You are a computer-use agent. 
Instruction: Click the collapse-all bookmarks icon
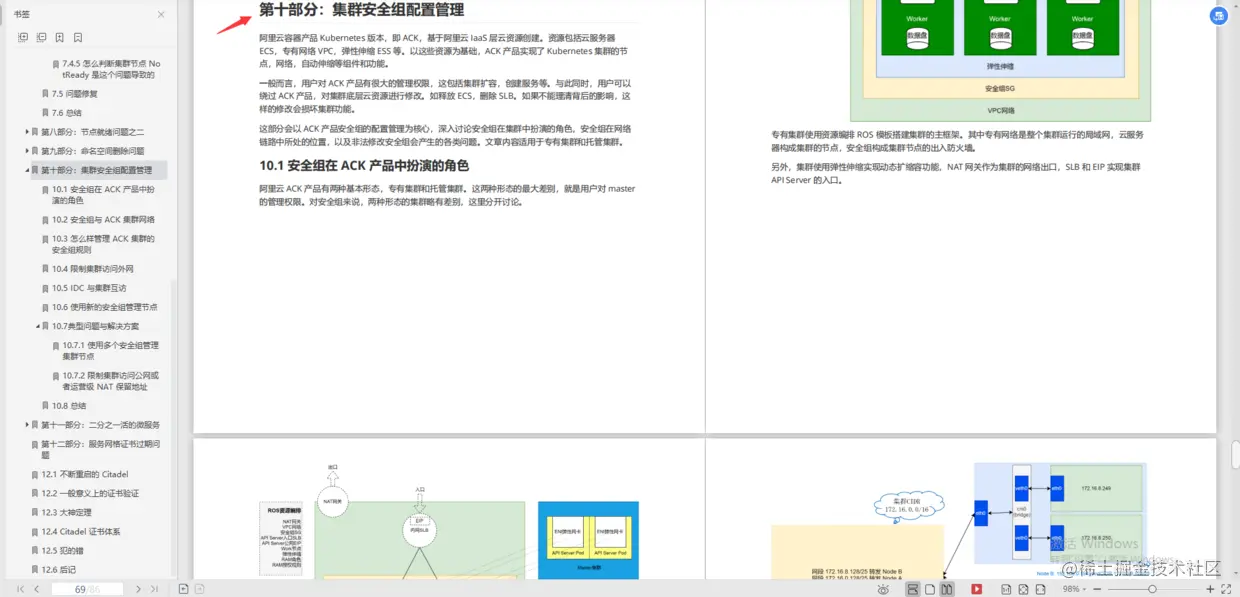pyautogui.click(x=42, y=37)
